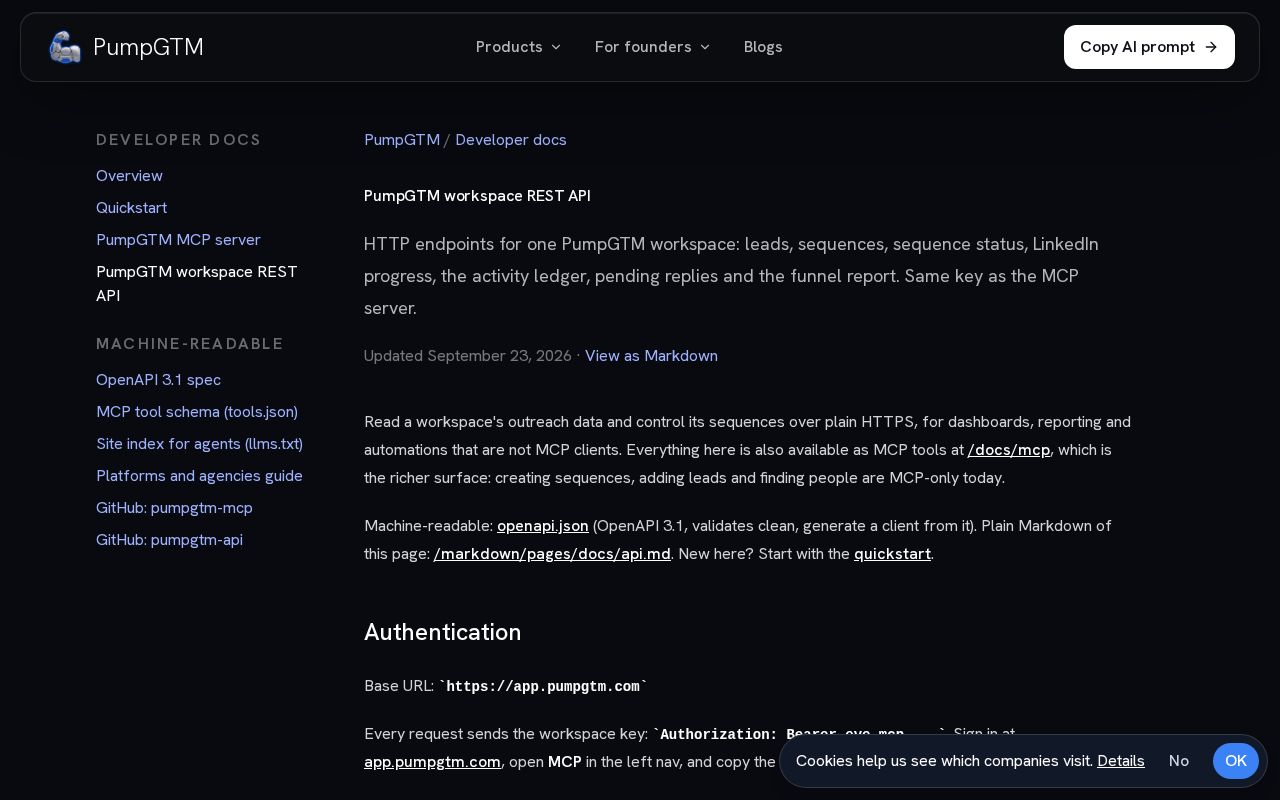1280x800 pixels.
Task: Click the Developer docs breadcrumb
Action: 511,140
